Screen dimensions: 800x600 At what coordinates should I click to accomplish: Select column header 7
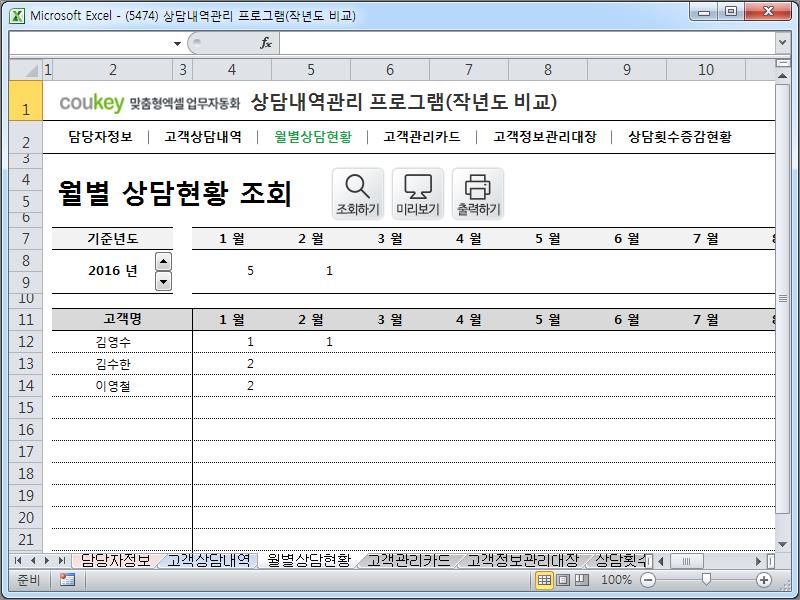click(x=469, y=69)
